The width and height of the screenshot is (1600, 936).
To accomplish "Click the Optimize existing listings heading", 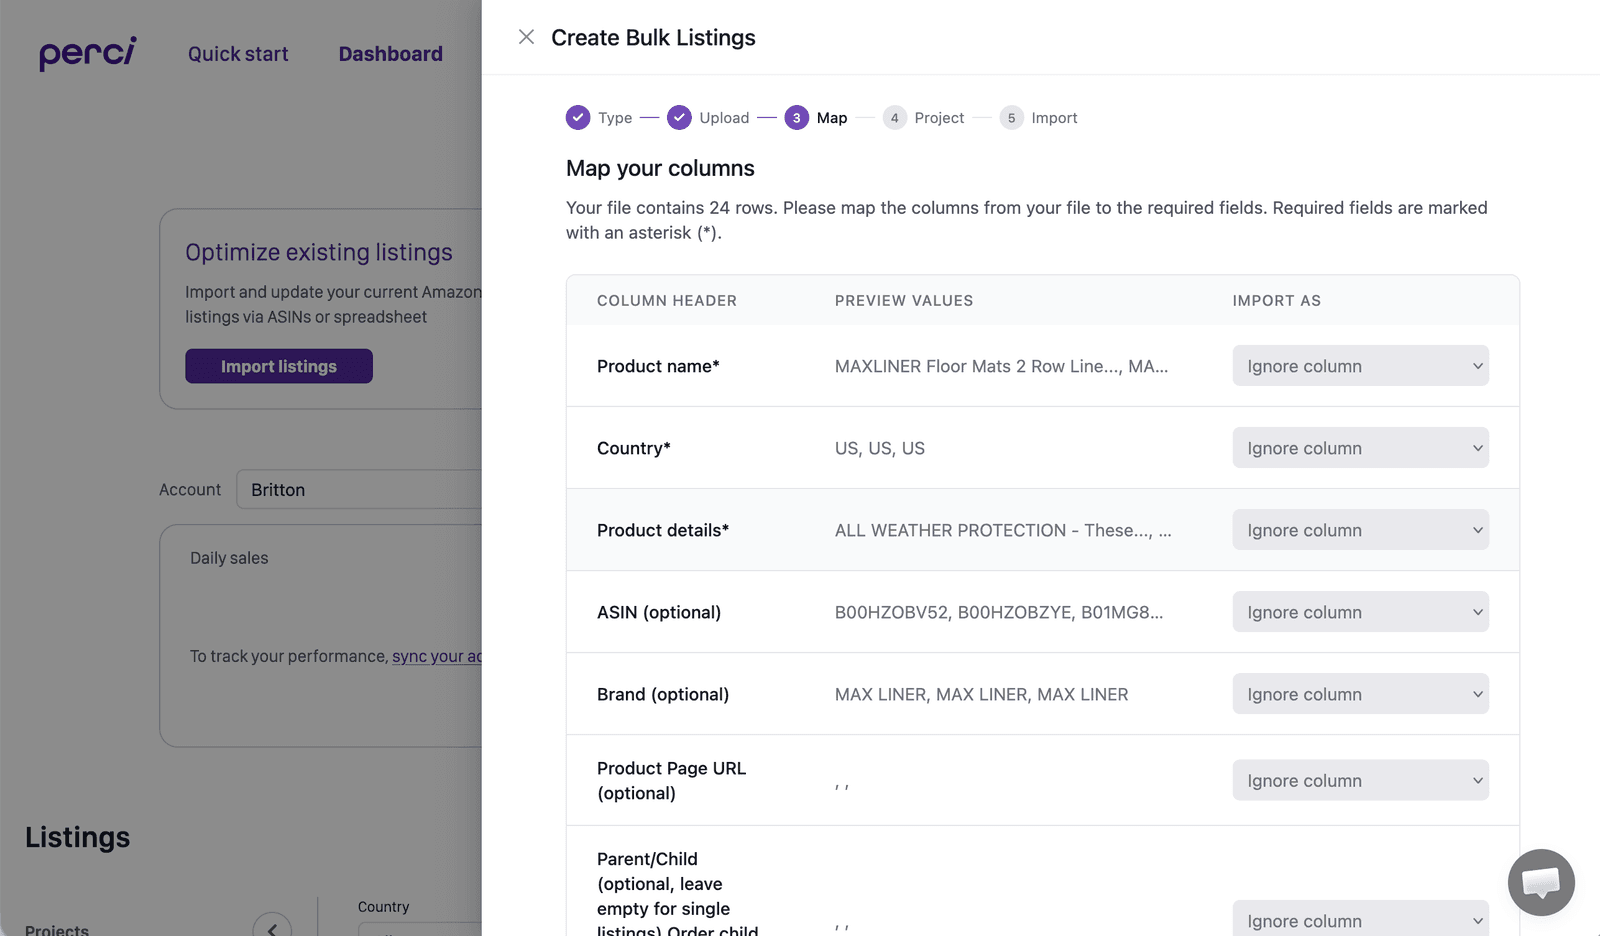I will pyautogui.click(x=319, y=252).
